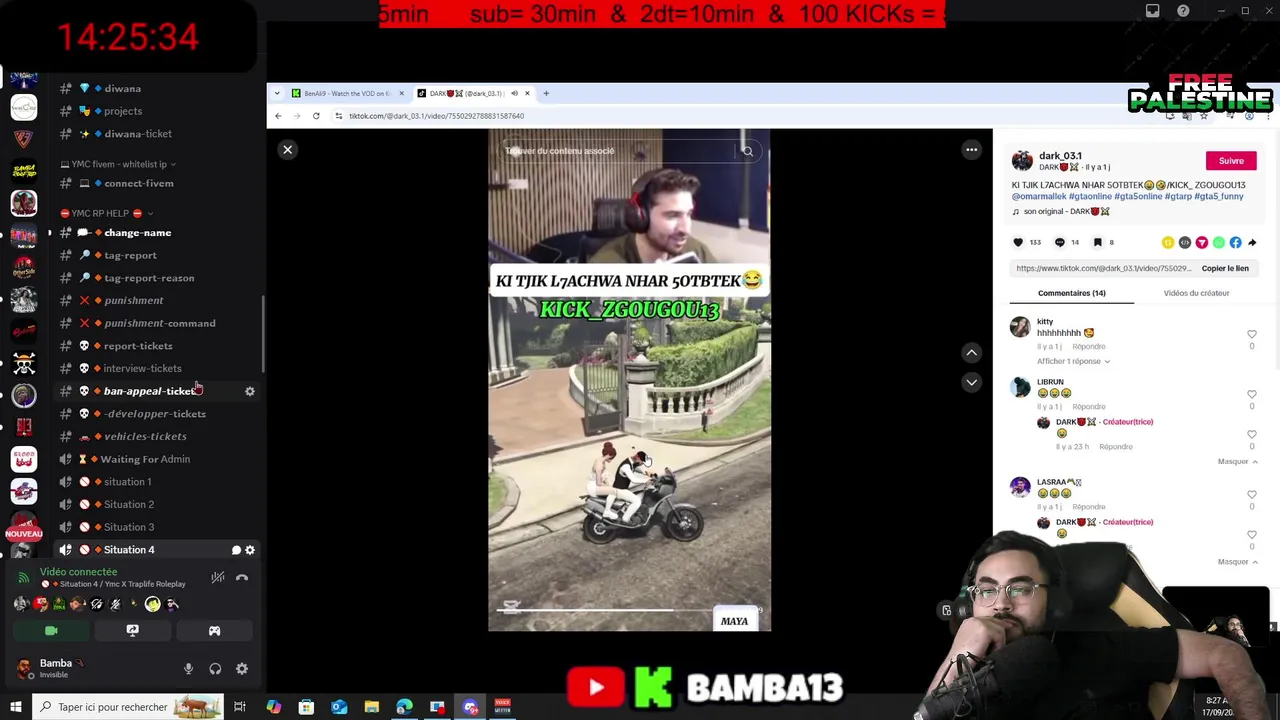Image resolution: width=1280 pixels, height=720 pixels.
Task: Join 'Waiting For Admin' voice channel
Action: (x=145, y=459)
